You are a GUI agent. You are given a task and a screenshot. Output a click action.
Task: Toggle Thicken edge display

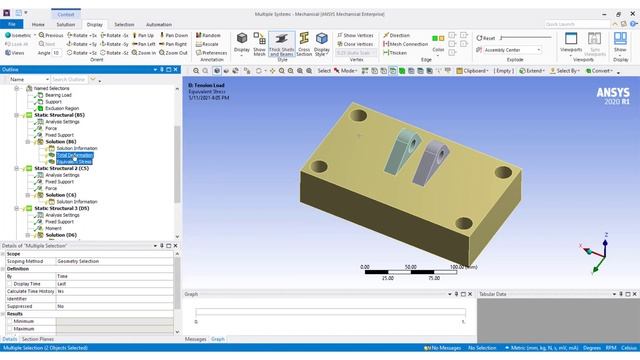[x=395, y=53]
